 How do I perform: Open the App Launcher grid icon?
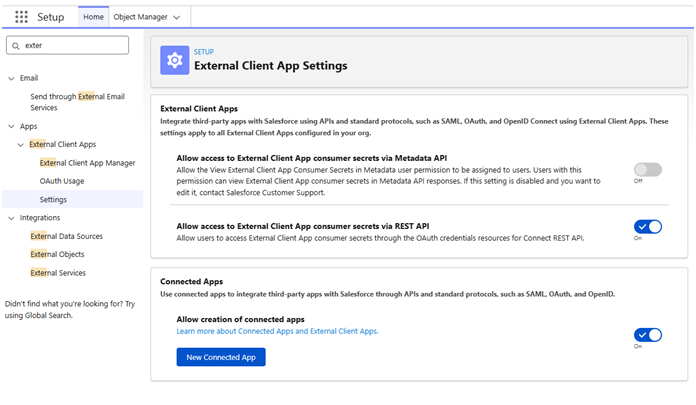tap(22, 17)
